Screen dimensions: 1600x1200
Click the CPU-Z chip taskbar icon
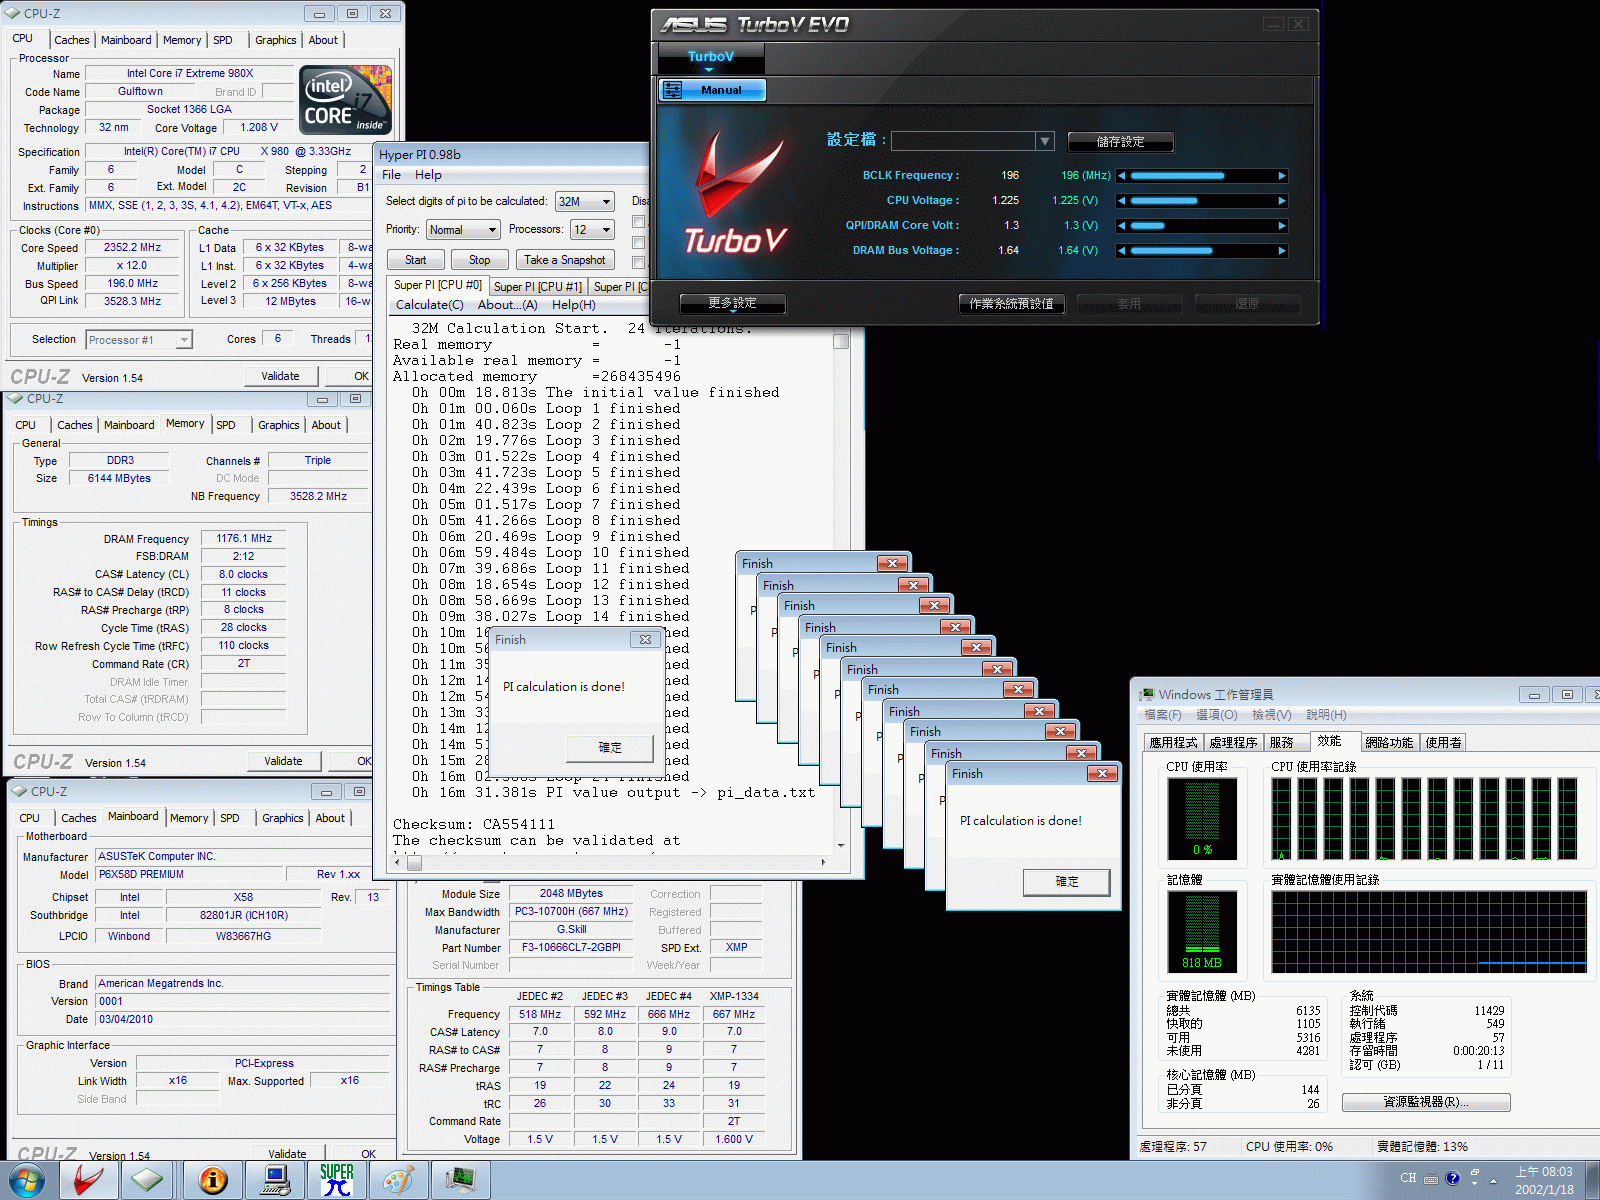point(148,1180)
